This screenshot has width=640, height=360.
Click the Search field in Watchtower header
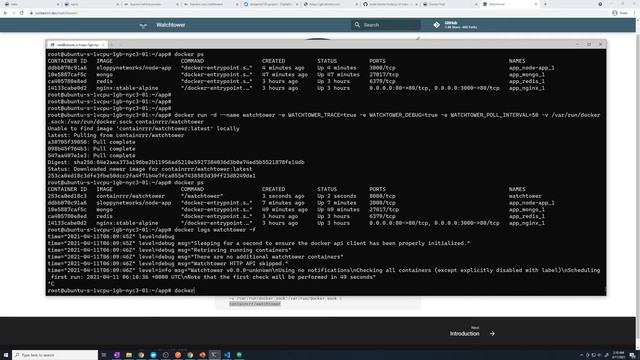pyautogui.click(x=386, y=25)
